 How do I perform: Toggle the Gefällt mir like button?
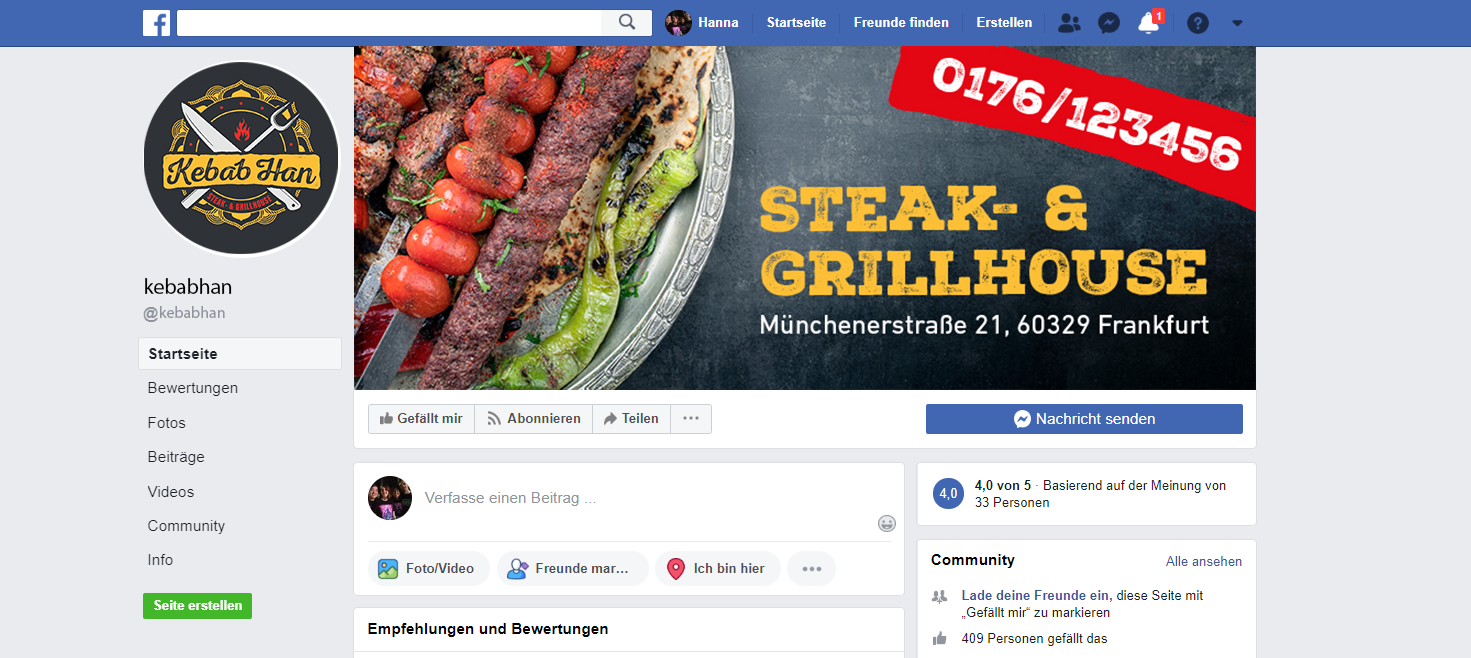(x=421, y=419)
